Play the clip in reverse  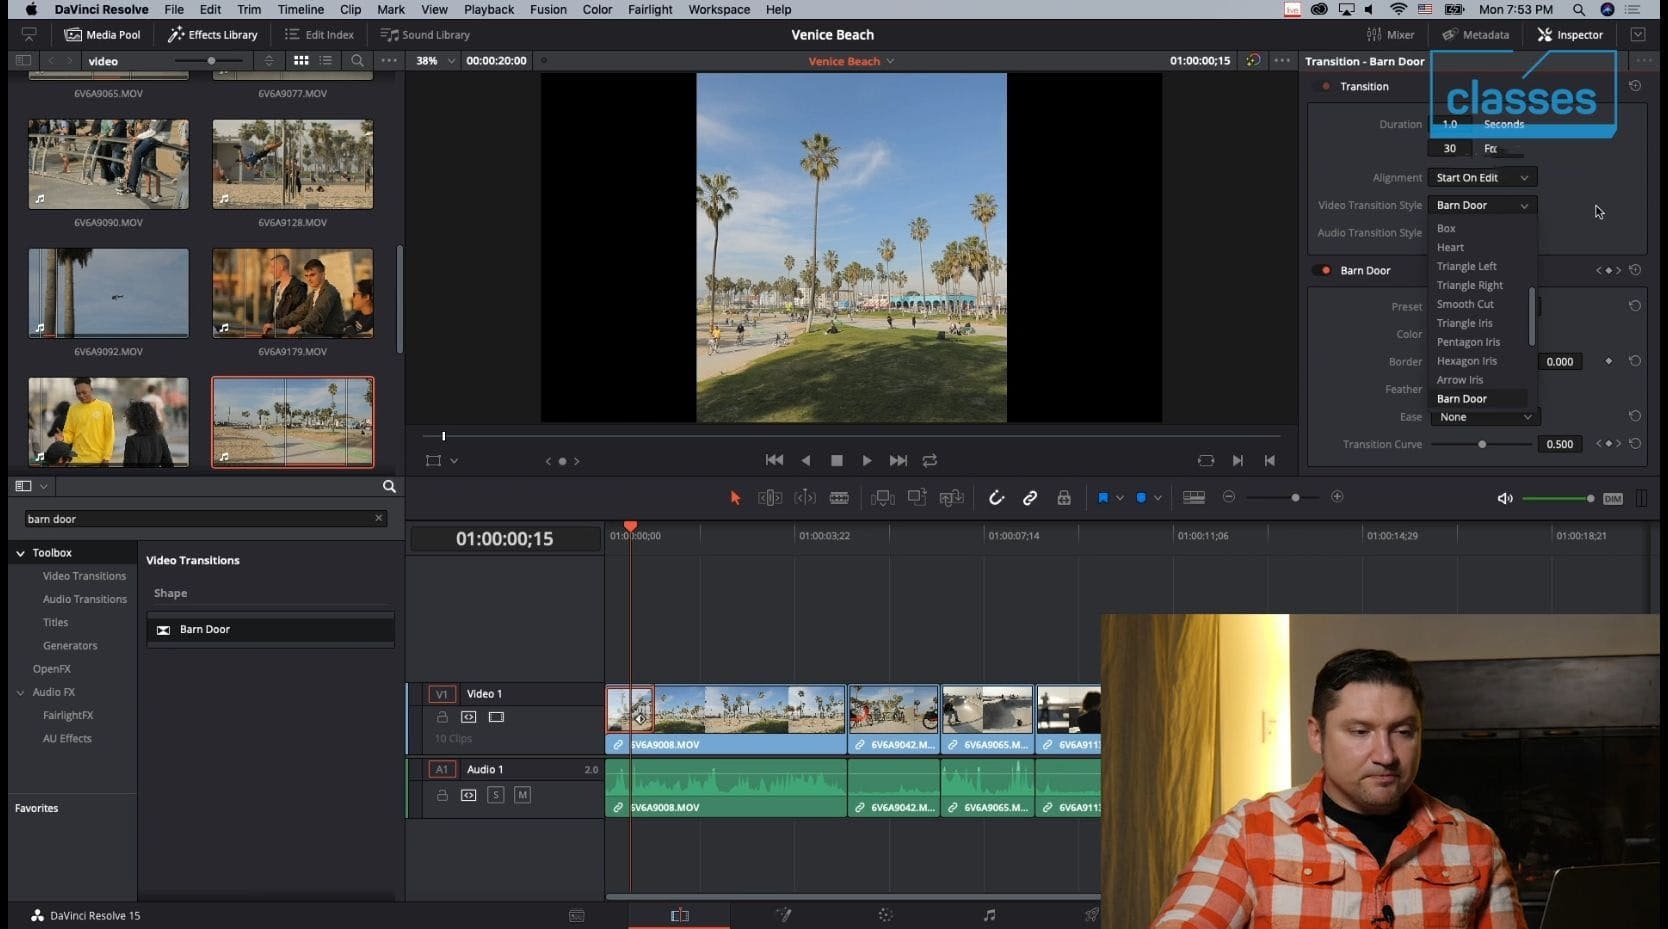[806, 461]
